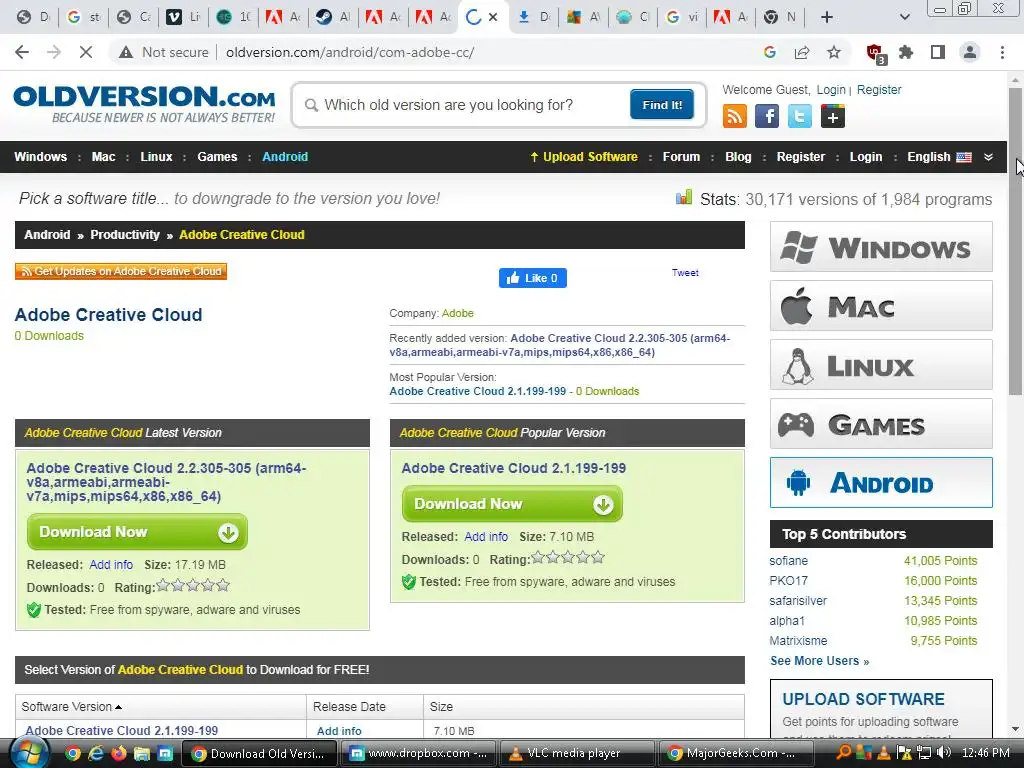Click the Login link beside Welcome Guest
Viewport: 1024px width, 768px height.
pyautogui.click(x=831, y=89)
